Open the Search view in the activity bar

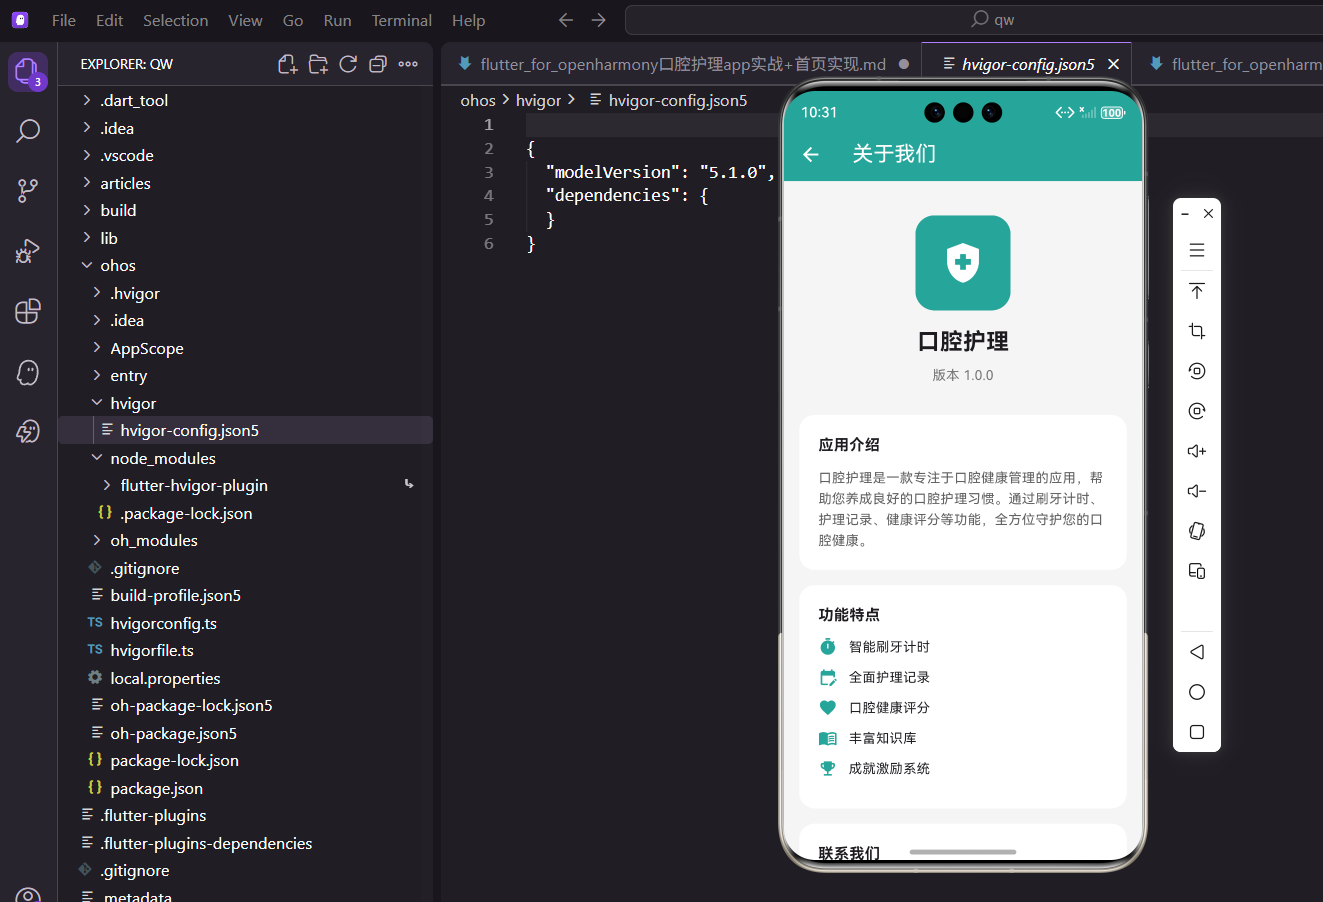27,130
